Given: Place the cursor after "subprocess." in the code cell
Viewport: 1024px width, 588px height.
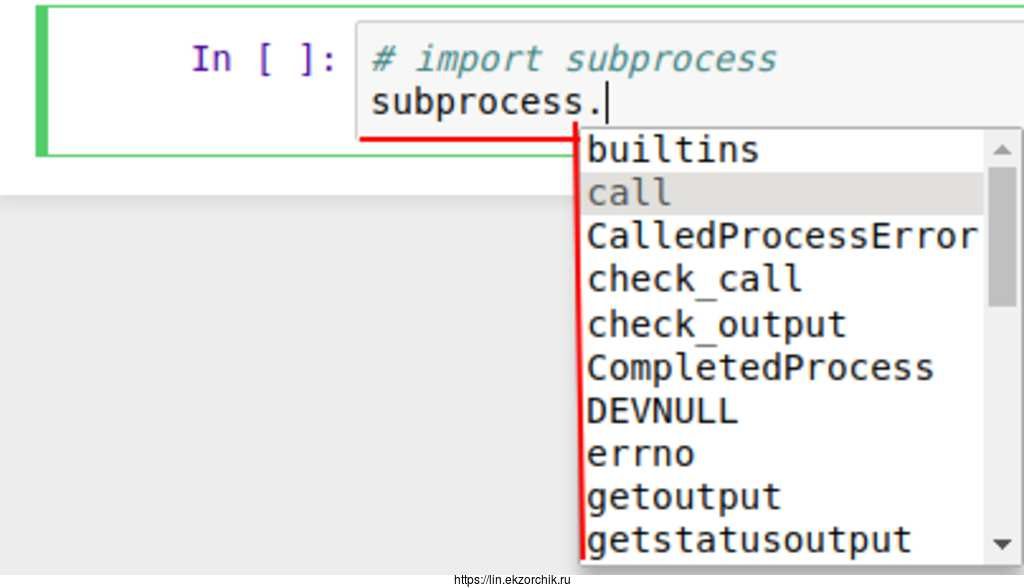Looking at the screenshot, I should [x=608, y=103].
